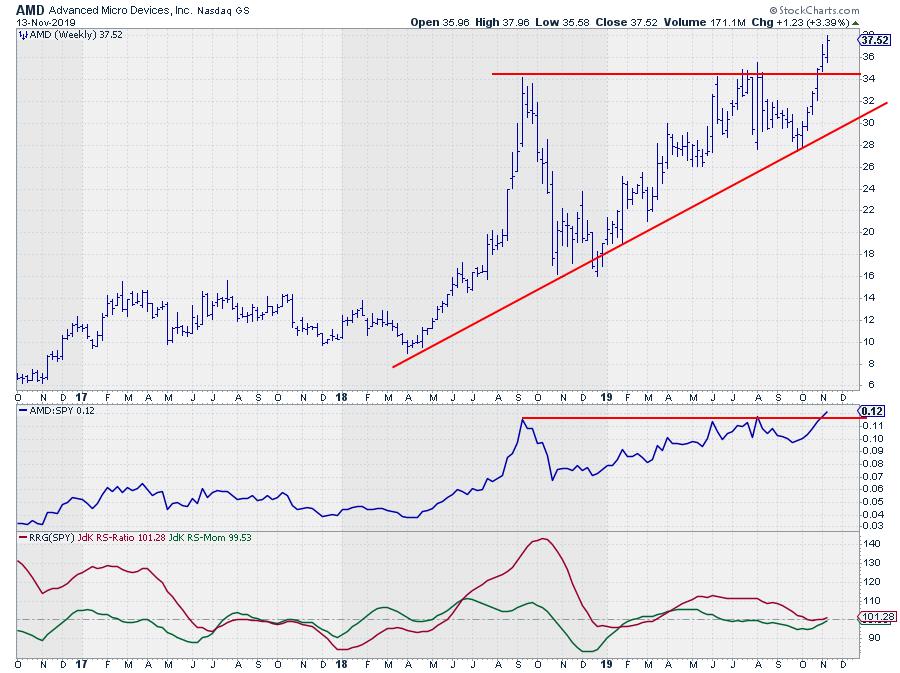This screenshot has height=673, width=900.
Task: Click the 'RRG(SPY)' indicator label
Action: click(x=52, y=538)
